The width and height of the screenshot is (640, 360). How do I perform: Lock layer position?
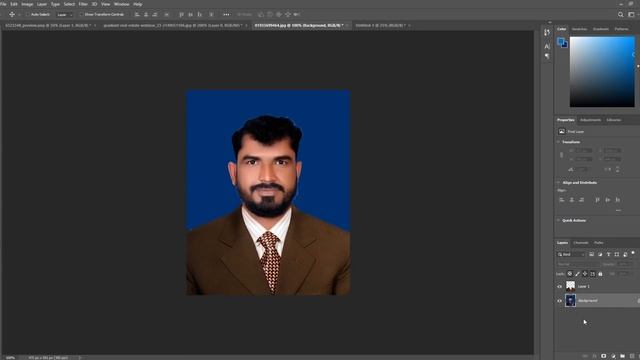[x=585, y=274]
